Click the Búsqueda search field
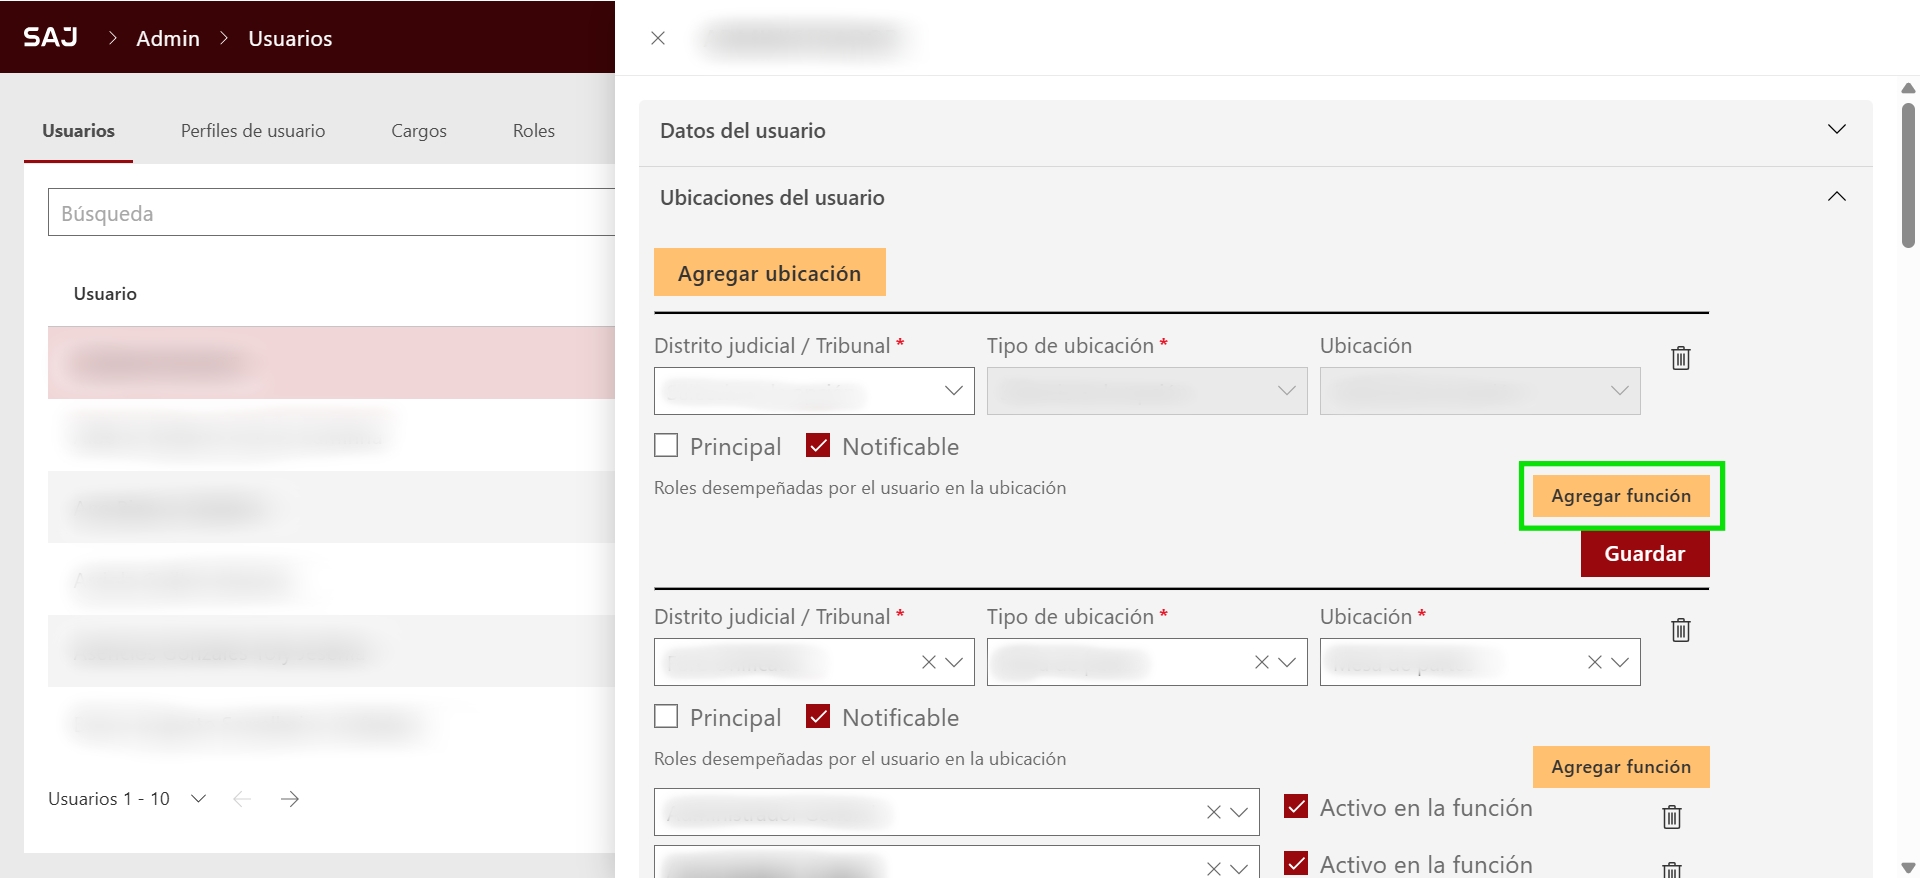Screen dimensions: 1920x878 click(330, 213)
